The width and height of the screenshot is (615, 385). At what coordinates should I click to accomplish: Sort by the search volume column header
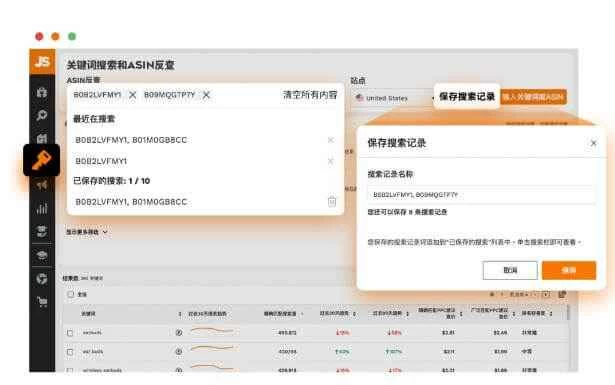(x=280, y=314)
